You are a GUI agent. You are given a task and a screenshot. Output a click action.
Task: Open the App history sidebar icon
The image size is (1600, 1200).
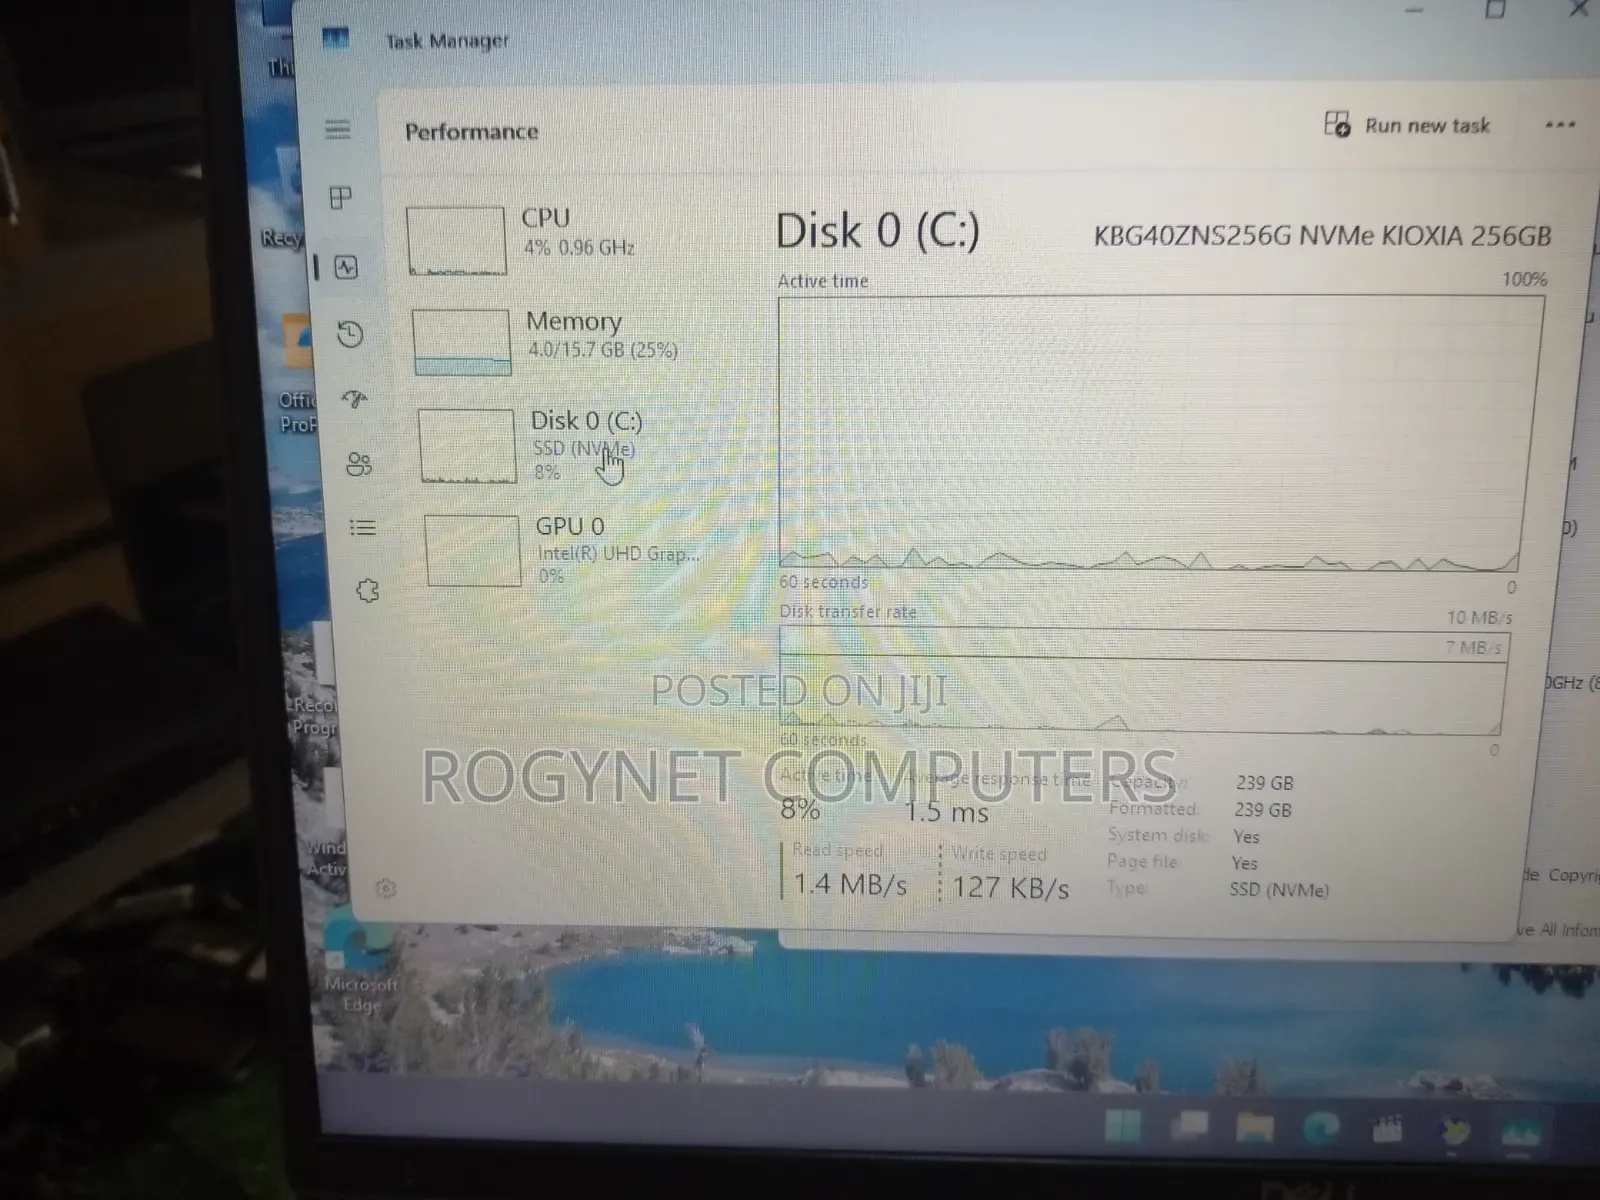coord(350,334)
